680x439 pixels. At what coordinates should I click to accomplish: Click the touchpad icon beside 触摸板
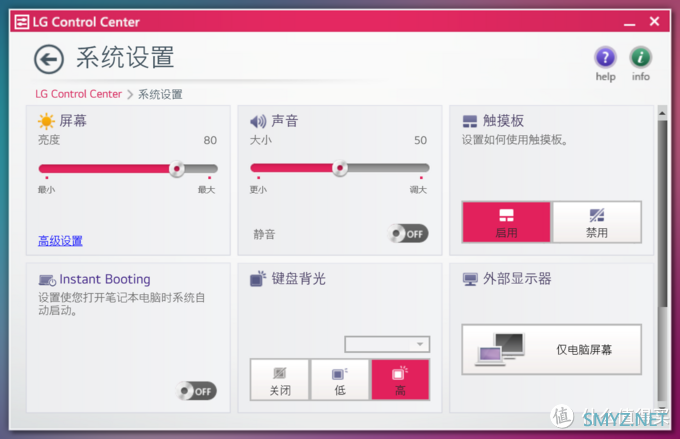[470, 121]
